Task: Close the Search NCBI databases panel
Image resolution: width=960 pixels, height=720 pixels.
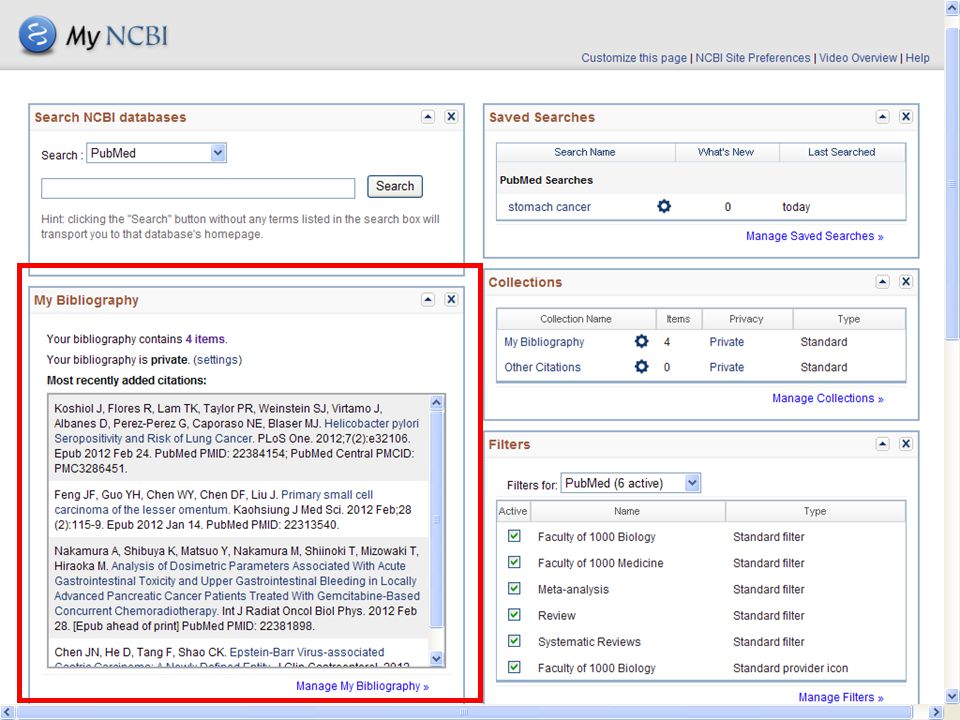Action: point(451,116)
